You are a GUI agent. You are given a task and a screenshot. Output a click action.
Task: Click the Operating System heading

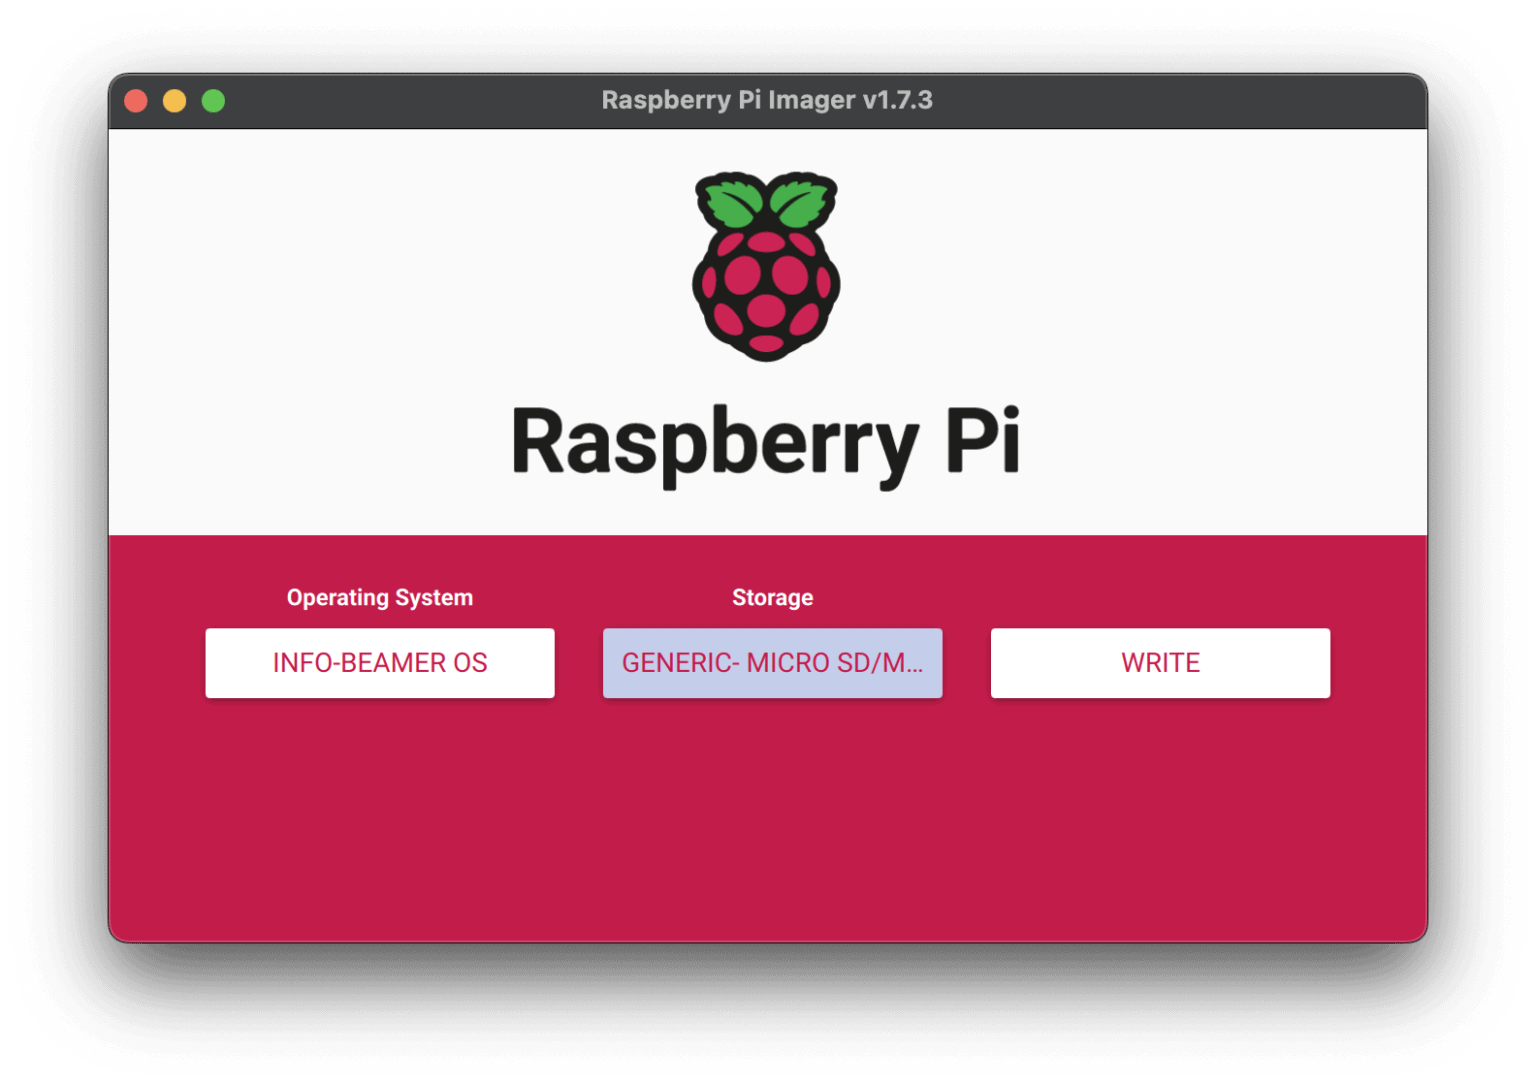pyautogui.click(x=380, y=597)
